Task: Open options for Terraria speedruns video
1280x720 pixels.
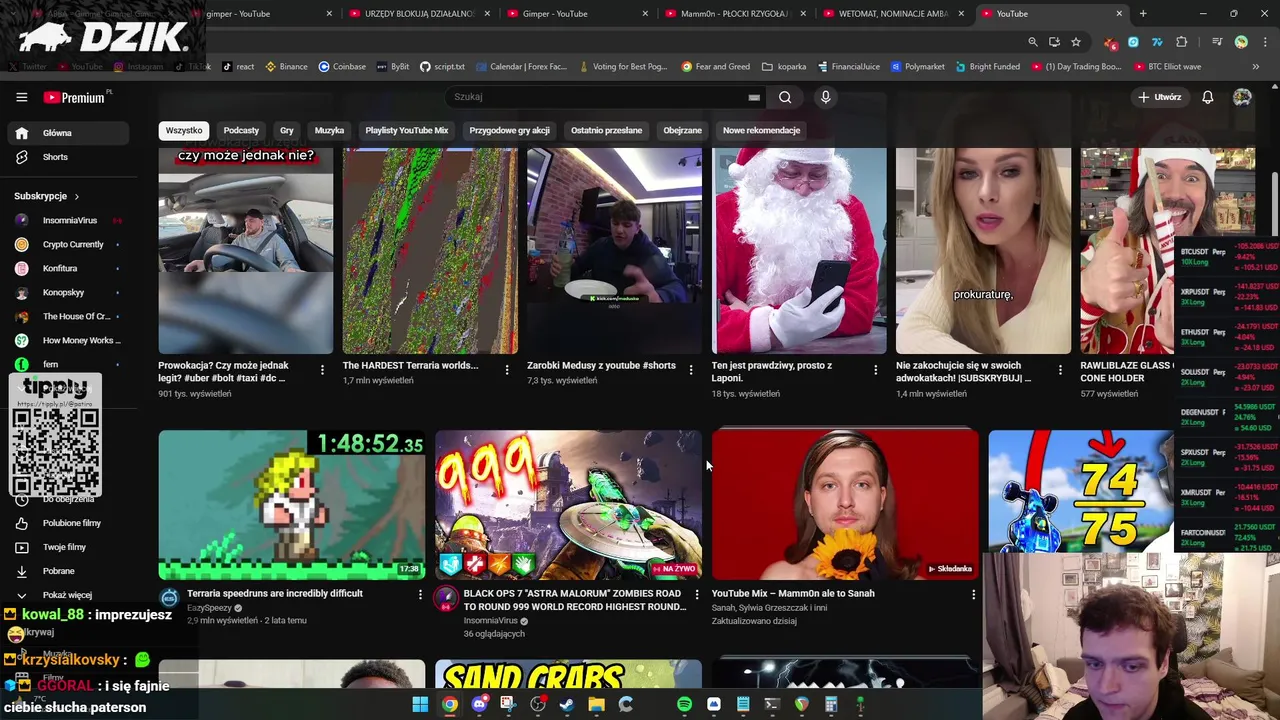Action: [420, 594]
